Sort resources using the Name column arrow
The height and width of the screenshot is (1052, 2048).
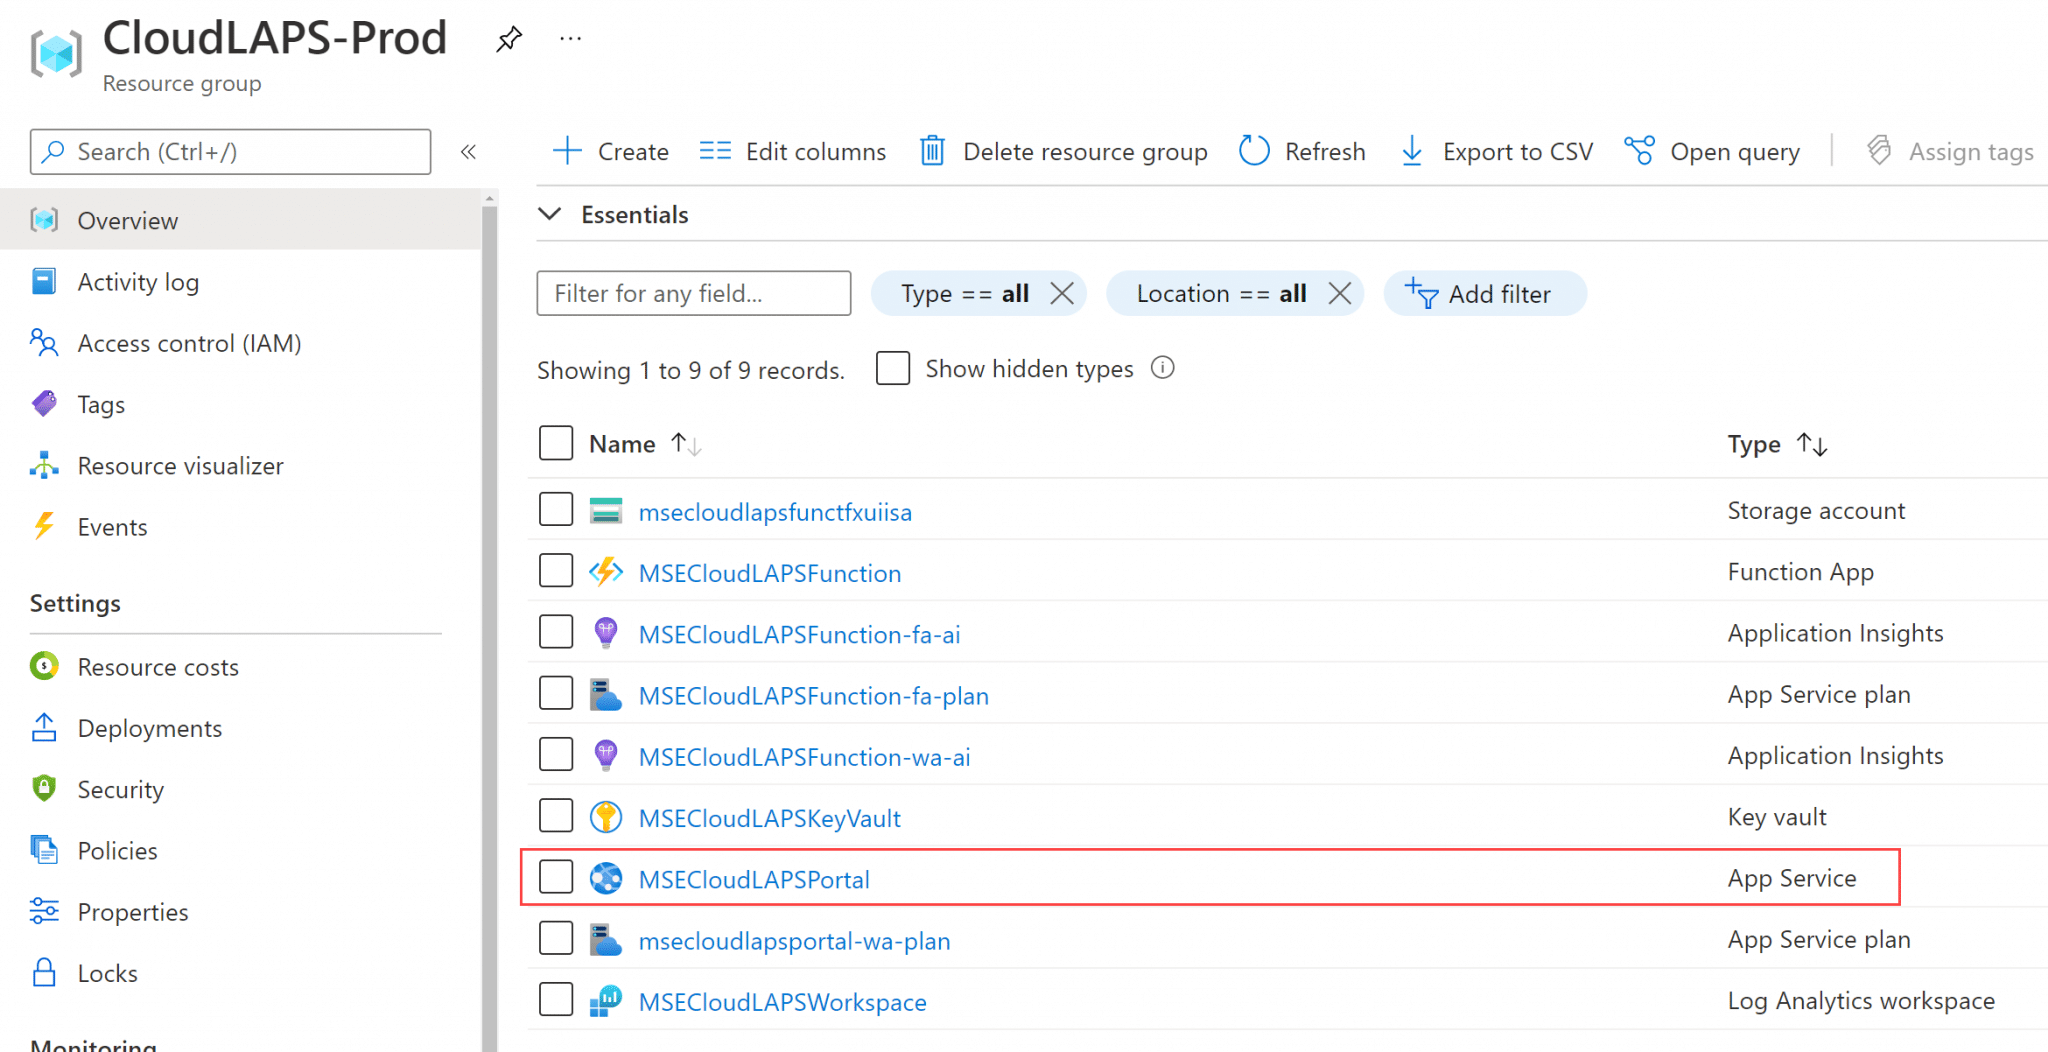[686, 444]
